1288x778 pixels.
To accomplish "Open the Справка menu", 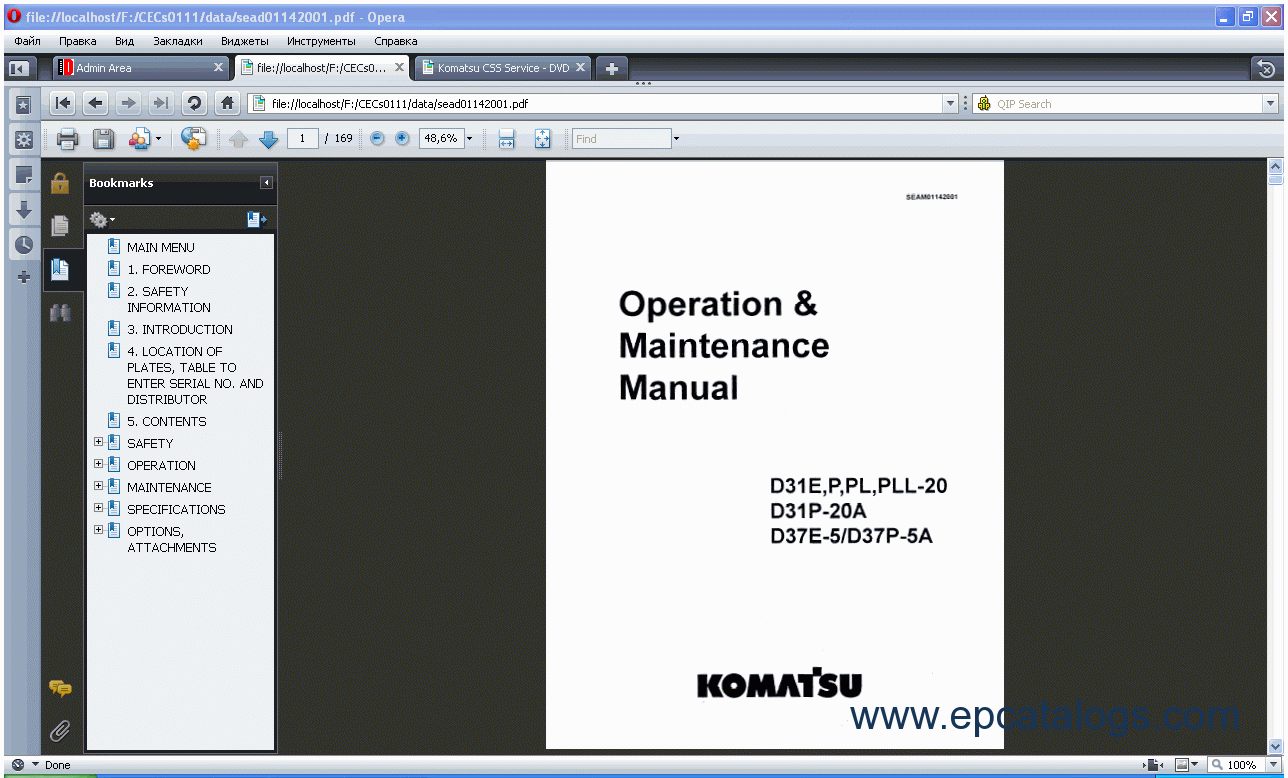I will tap(395, 41).
